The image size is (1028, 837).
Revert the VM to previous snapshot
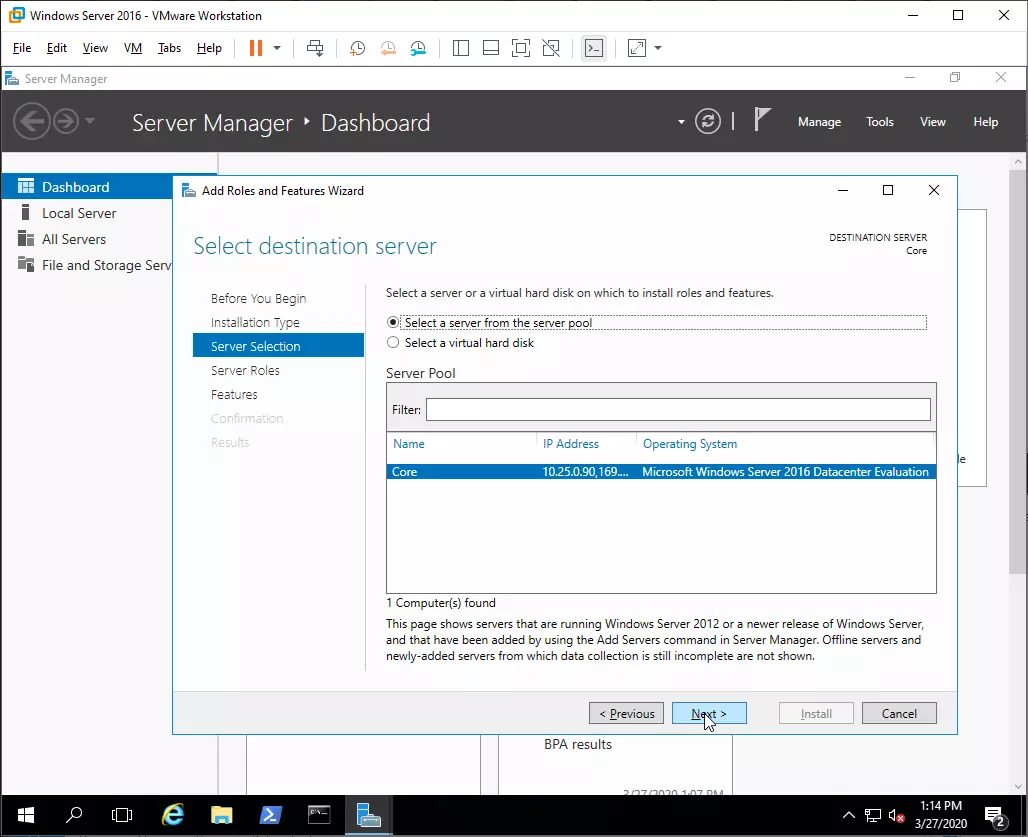coord(388,48)
